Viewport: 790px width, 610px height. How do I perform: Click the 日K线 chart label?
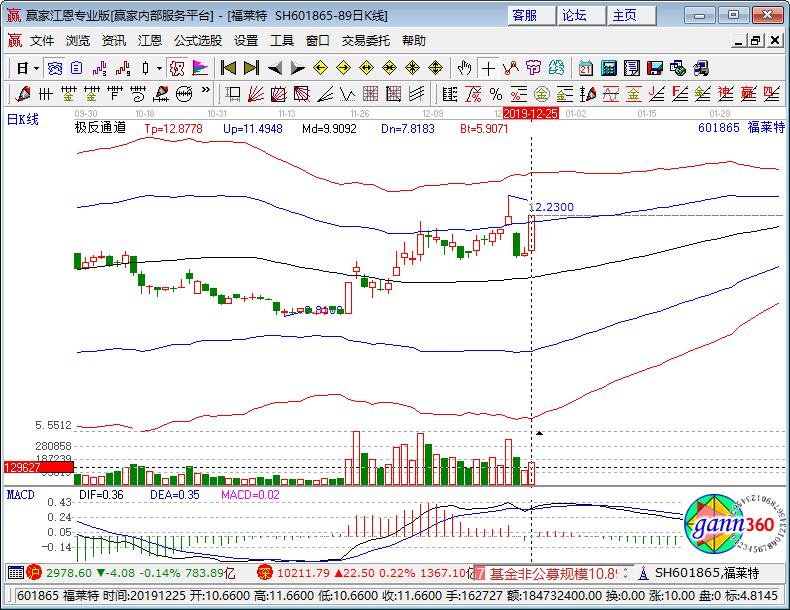point(23,119)
